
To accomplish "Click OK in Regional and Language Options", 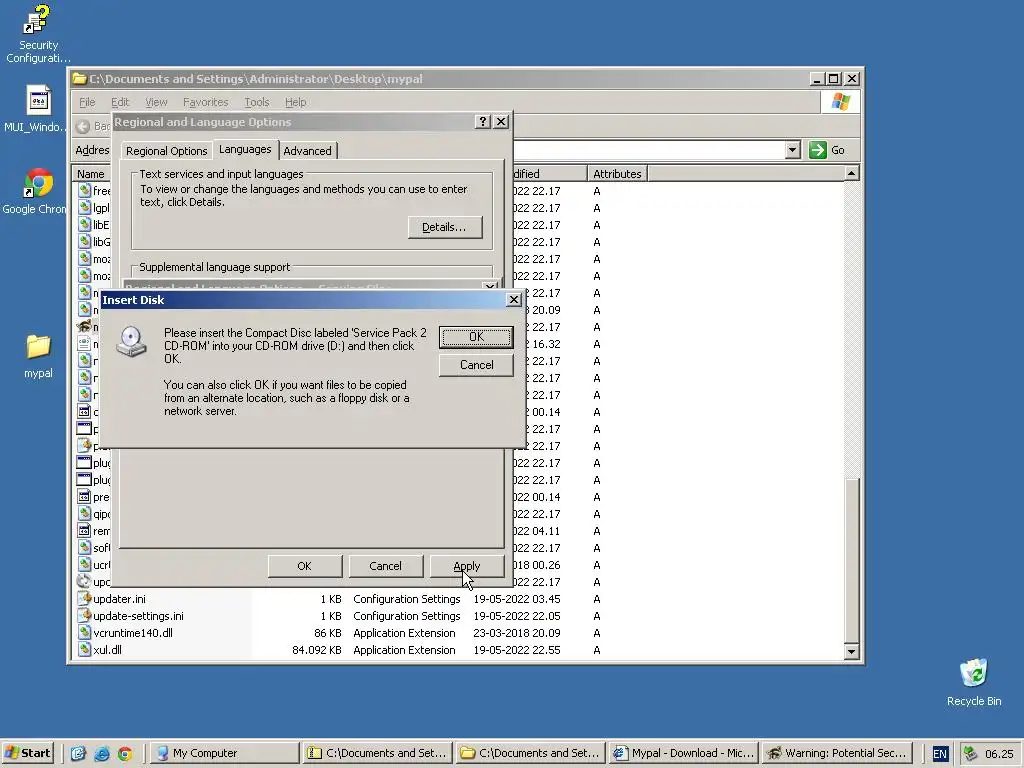I will 304,566.
